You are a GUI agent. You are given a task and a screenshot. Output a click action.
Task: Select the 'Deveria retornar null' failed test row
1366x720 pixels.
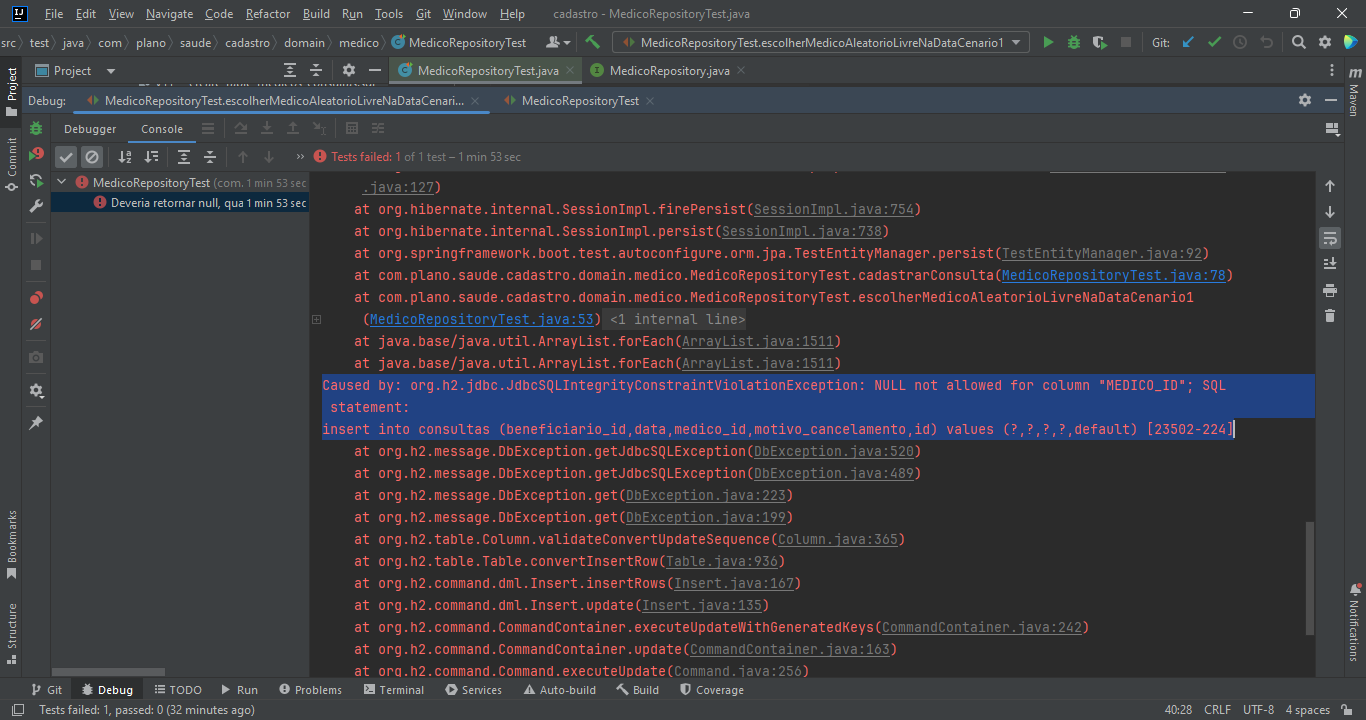(181, 203)
